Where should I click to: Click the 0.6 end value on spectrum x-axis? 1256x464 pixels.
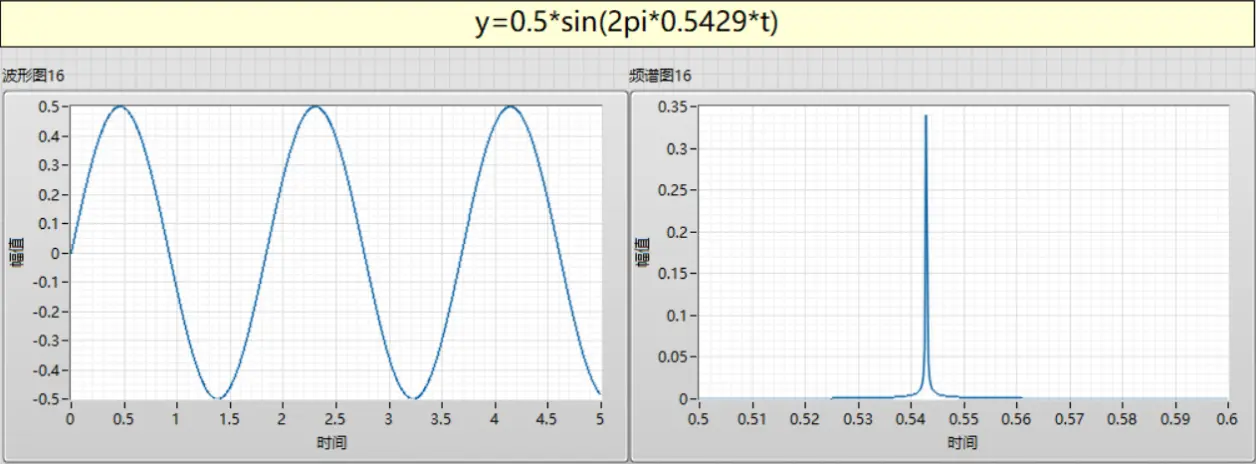(1227, 418)
